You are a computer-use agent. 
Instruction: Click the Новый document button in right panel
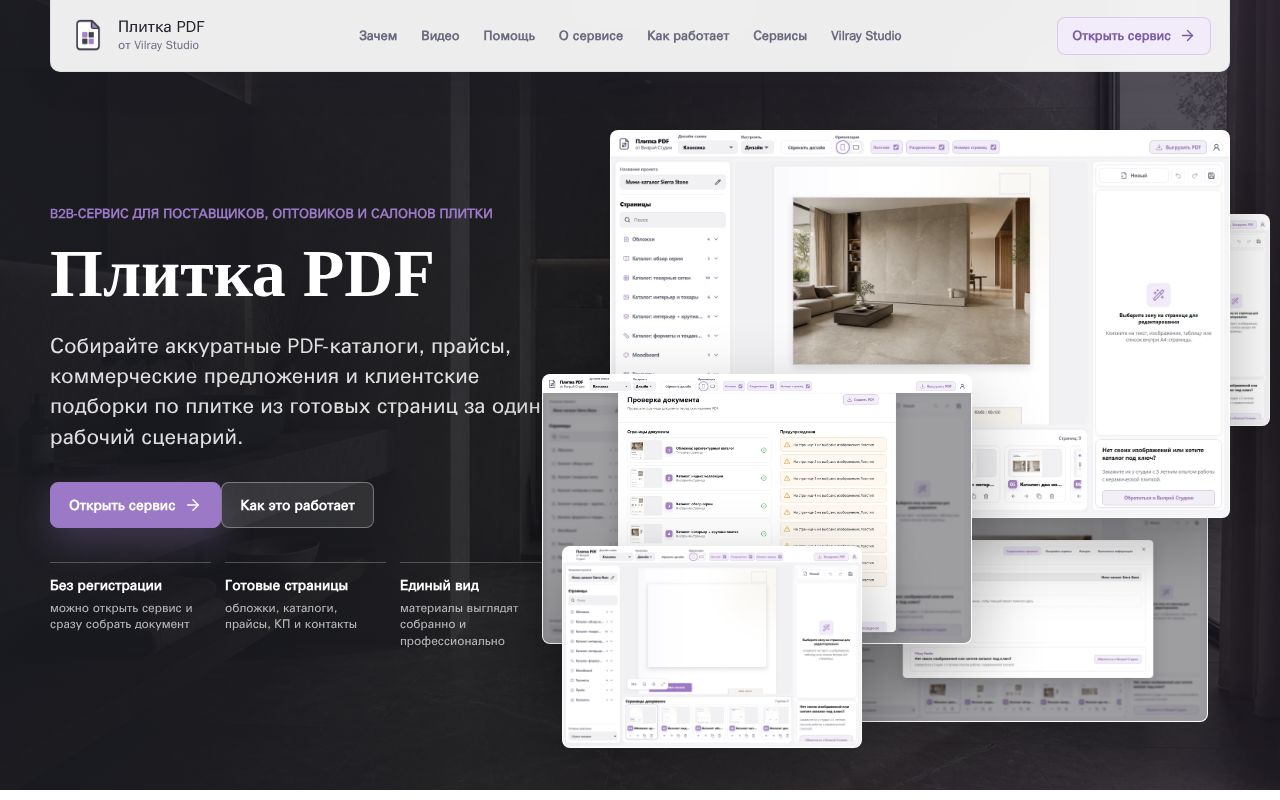pos(1134,175)
